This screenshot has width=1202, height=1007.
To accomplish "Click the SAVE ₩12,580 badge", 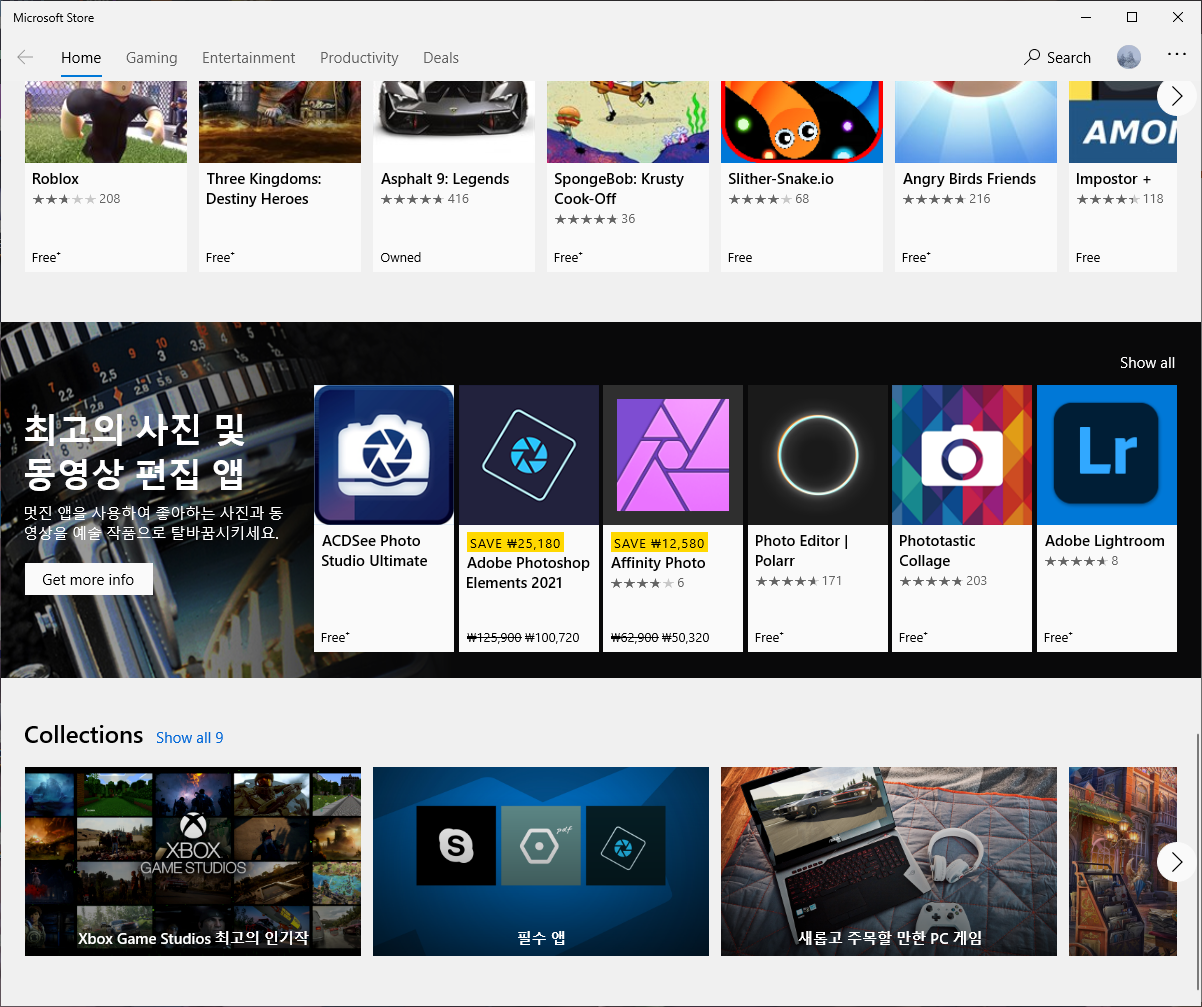I will pos(659,543).
